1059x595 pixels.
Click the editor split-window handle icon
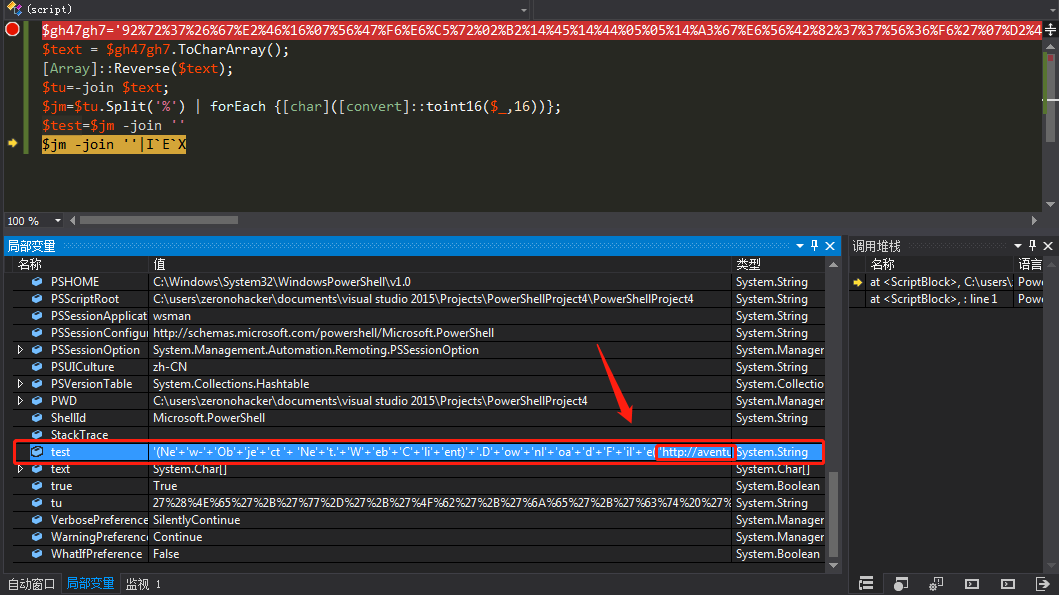point(1050,30)
